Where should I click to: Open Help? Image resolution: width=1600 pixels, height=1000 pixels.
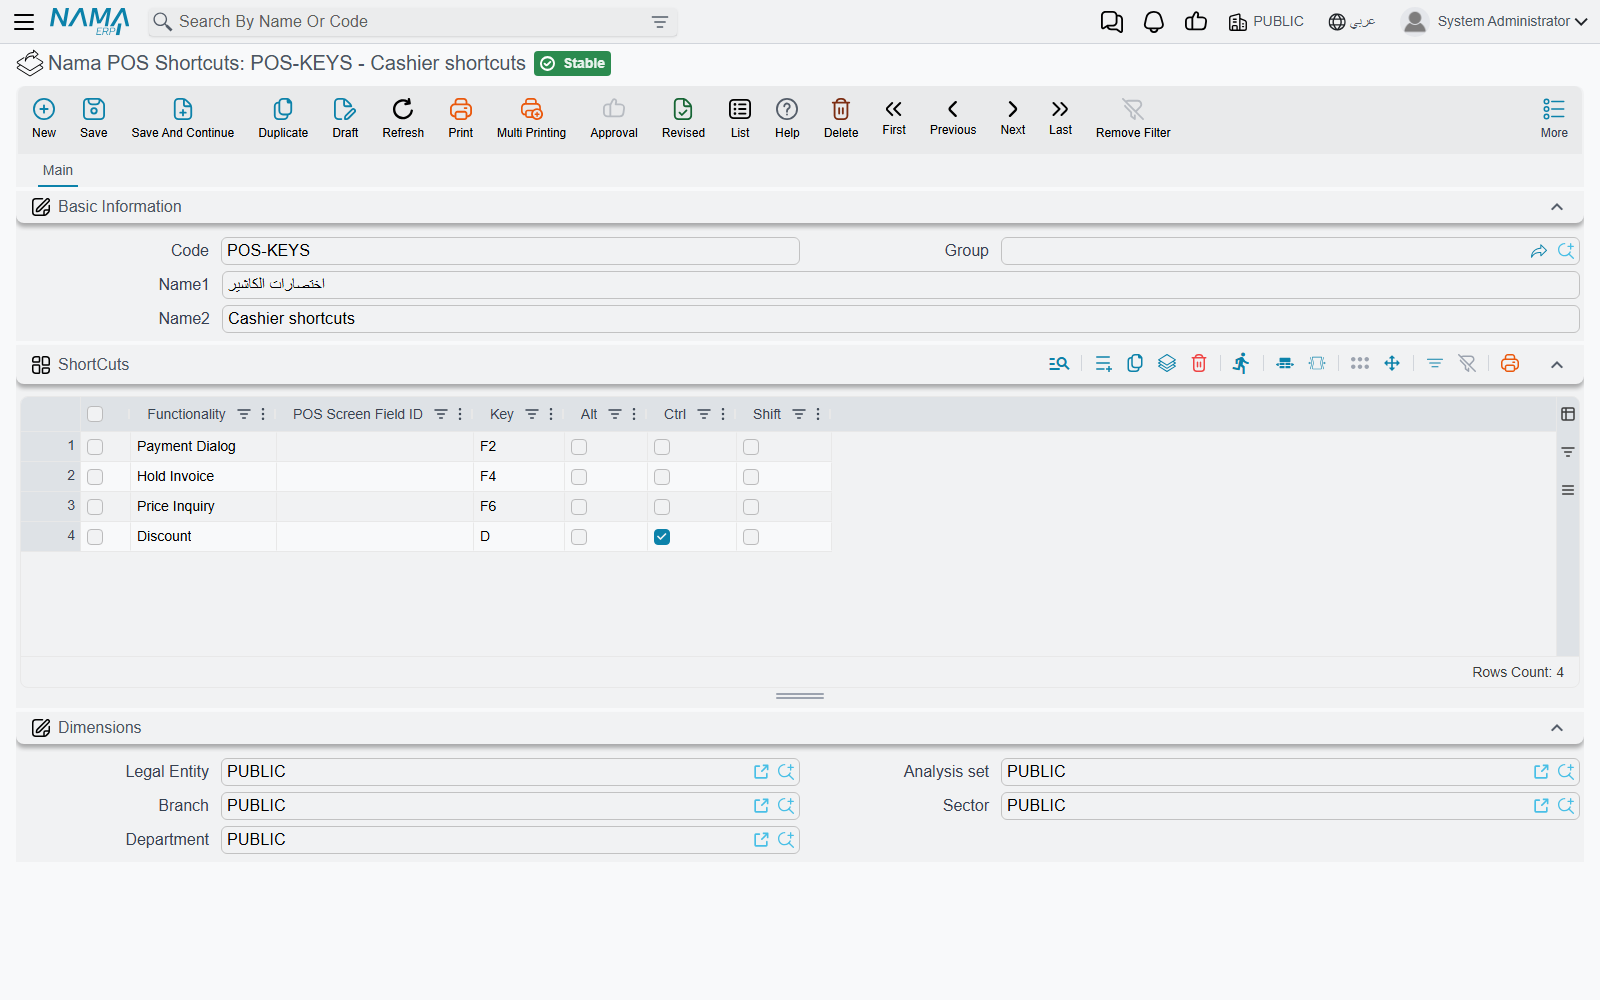click(x=787, y=118)
